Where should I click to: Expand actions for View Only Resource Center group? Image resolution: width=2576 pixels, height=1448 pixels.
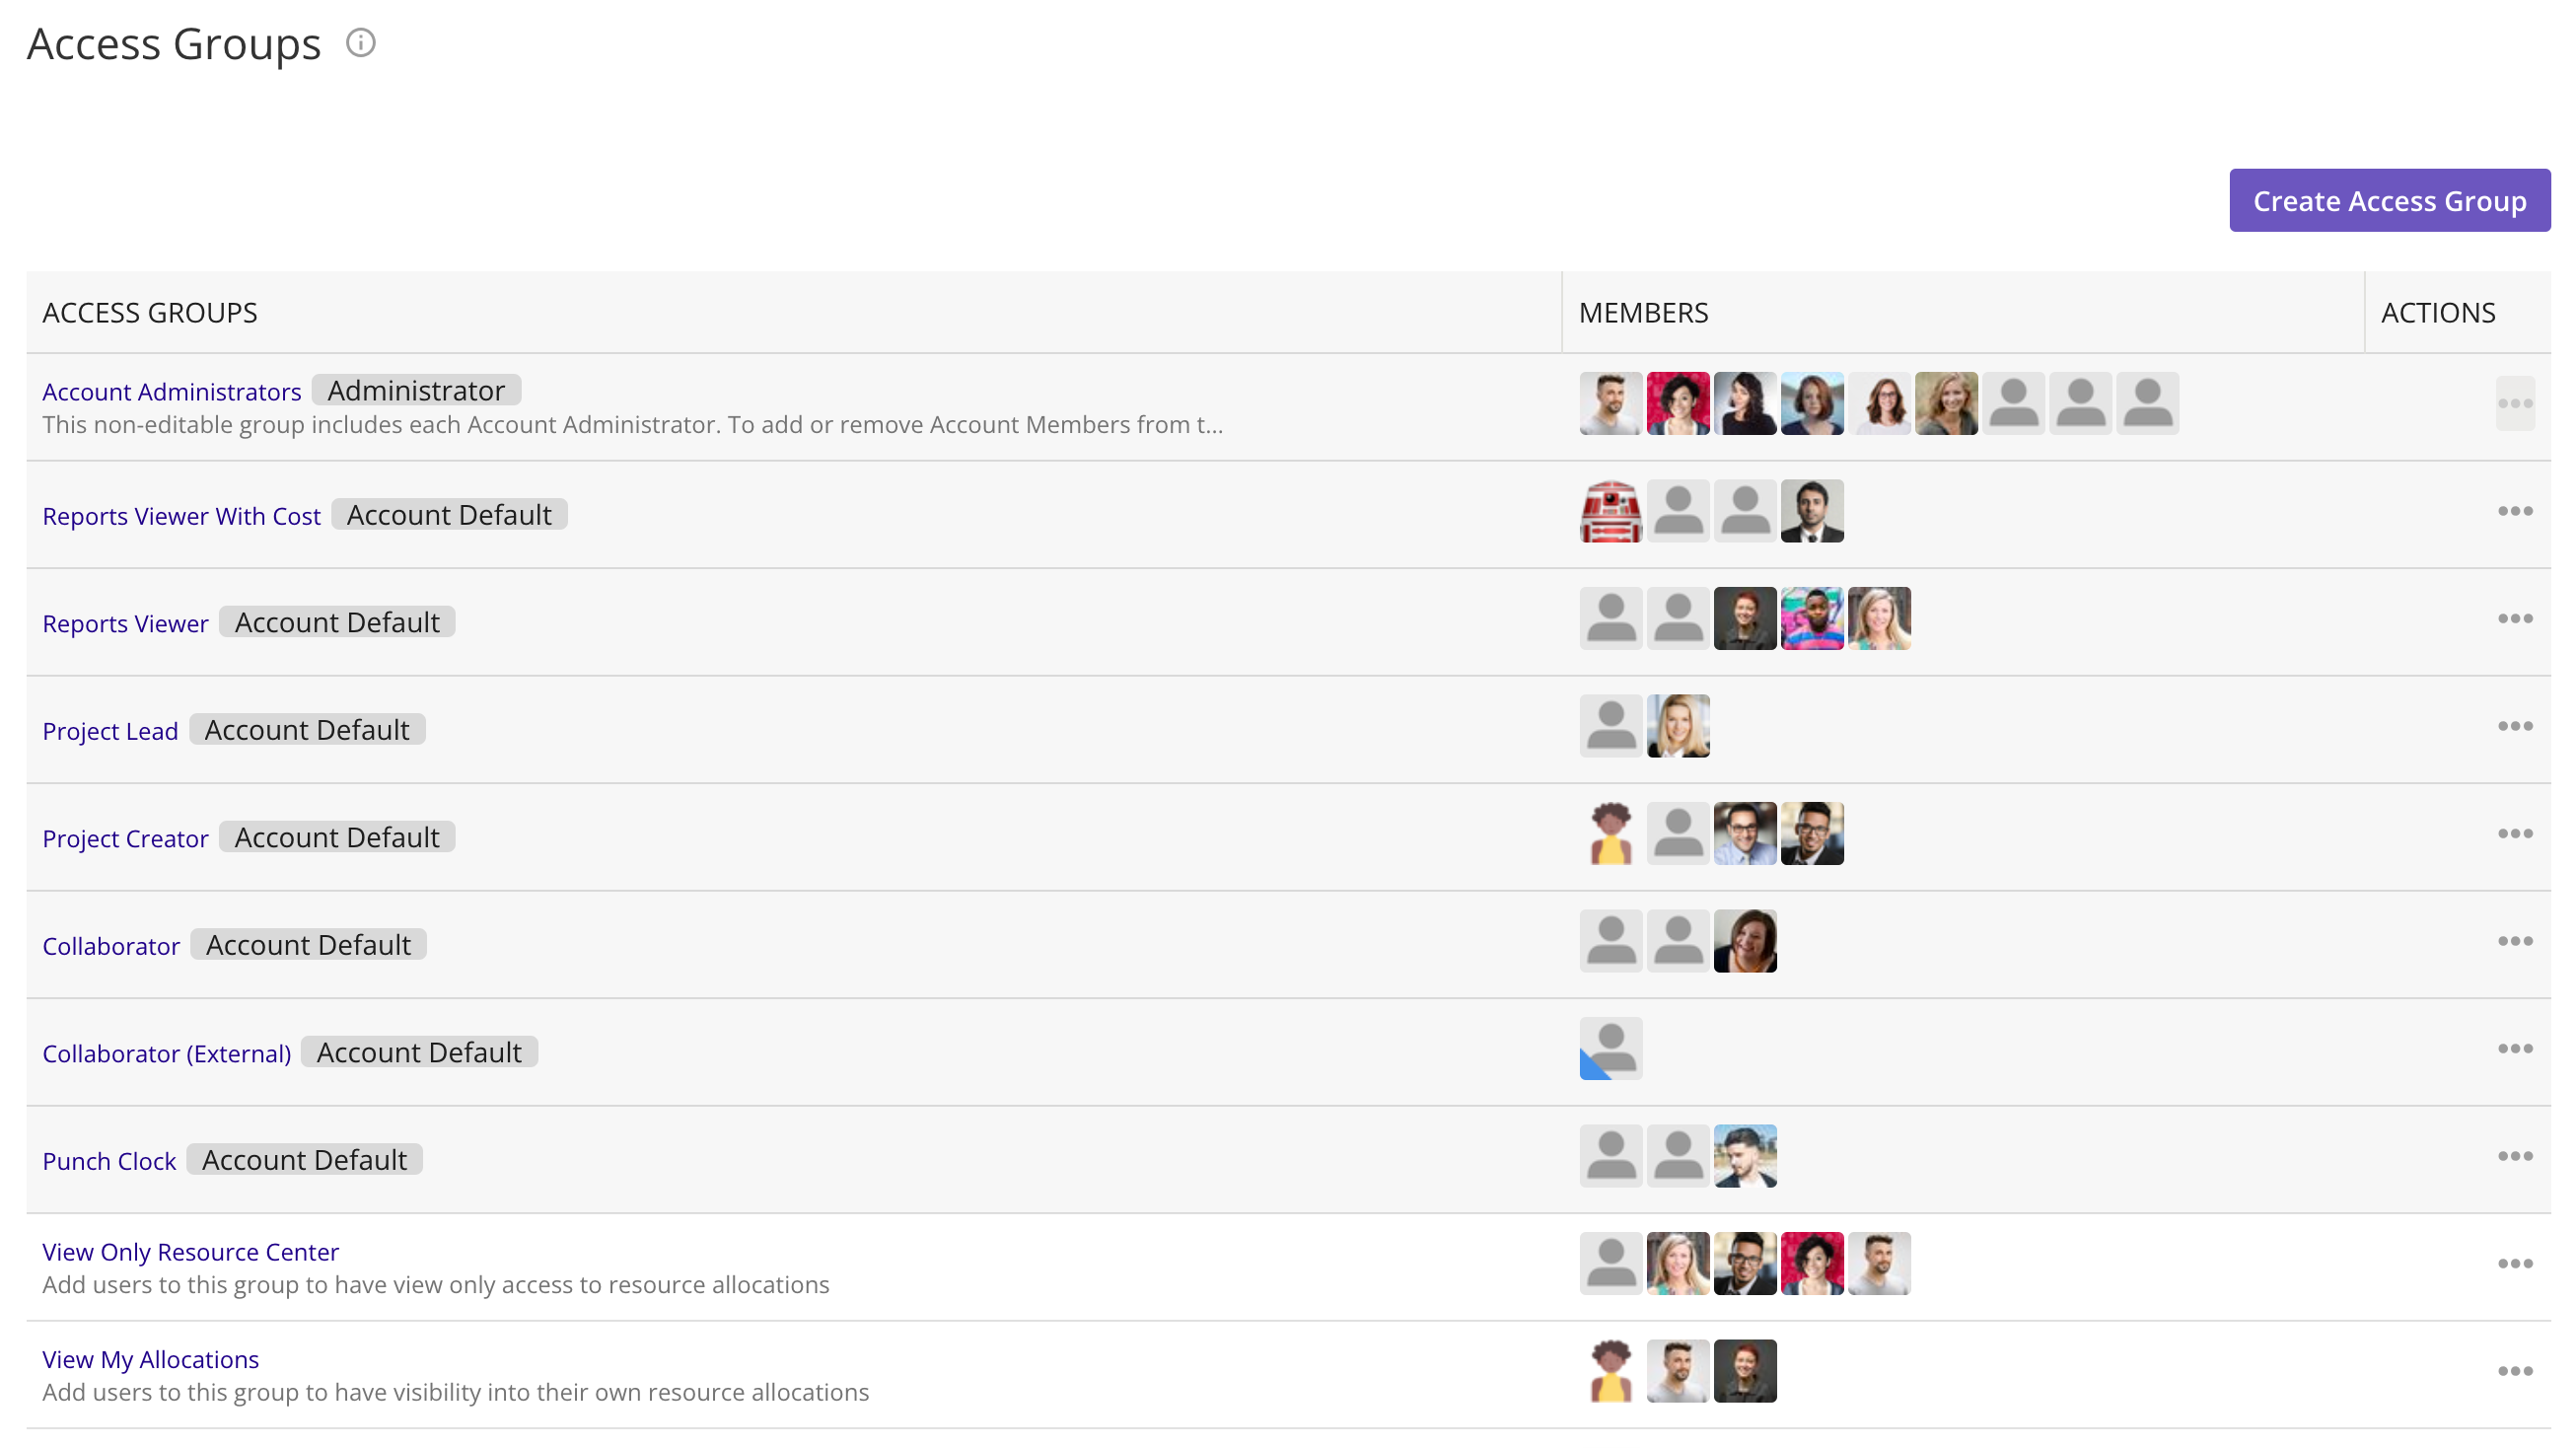click(x=2516, y=1264)
